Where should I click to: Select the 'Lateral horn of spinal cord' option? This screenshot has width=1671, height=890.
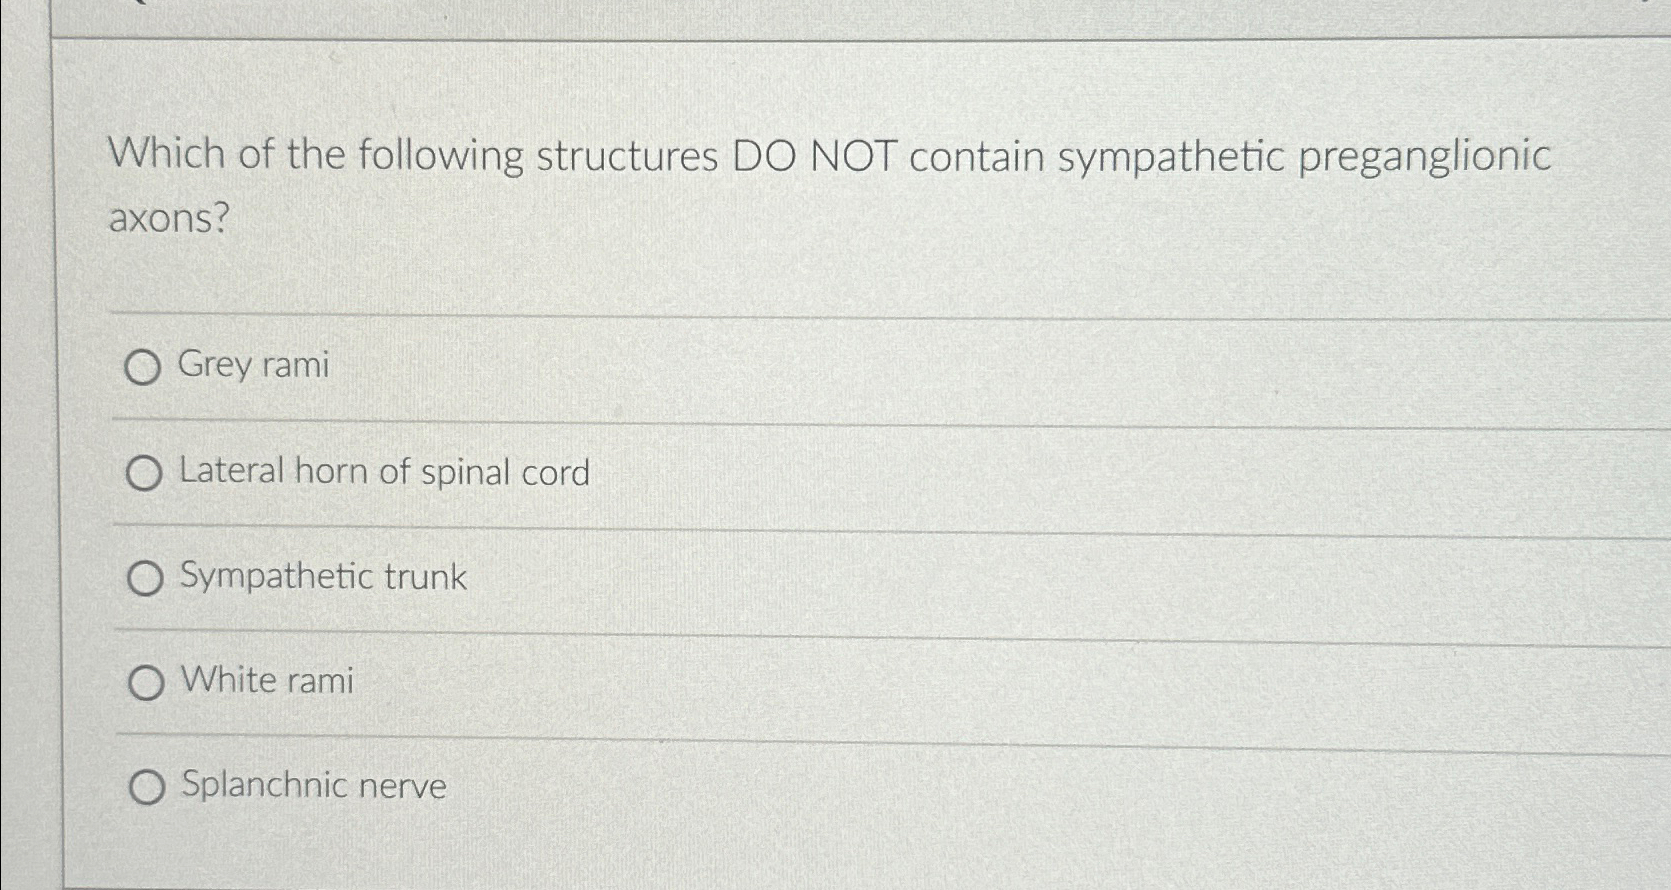pyautogui.click(x=145, y=473)
